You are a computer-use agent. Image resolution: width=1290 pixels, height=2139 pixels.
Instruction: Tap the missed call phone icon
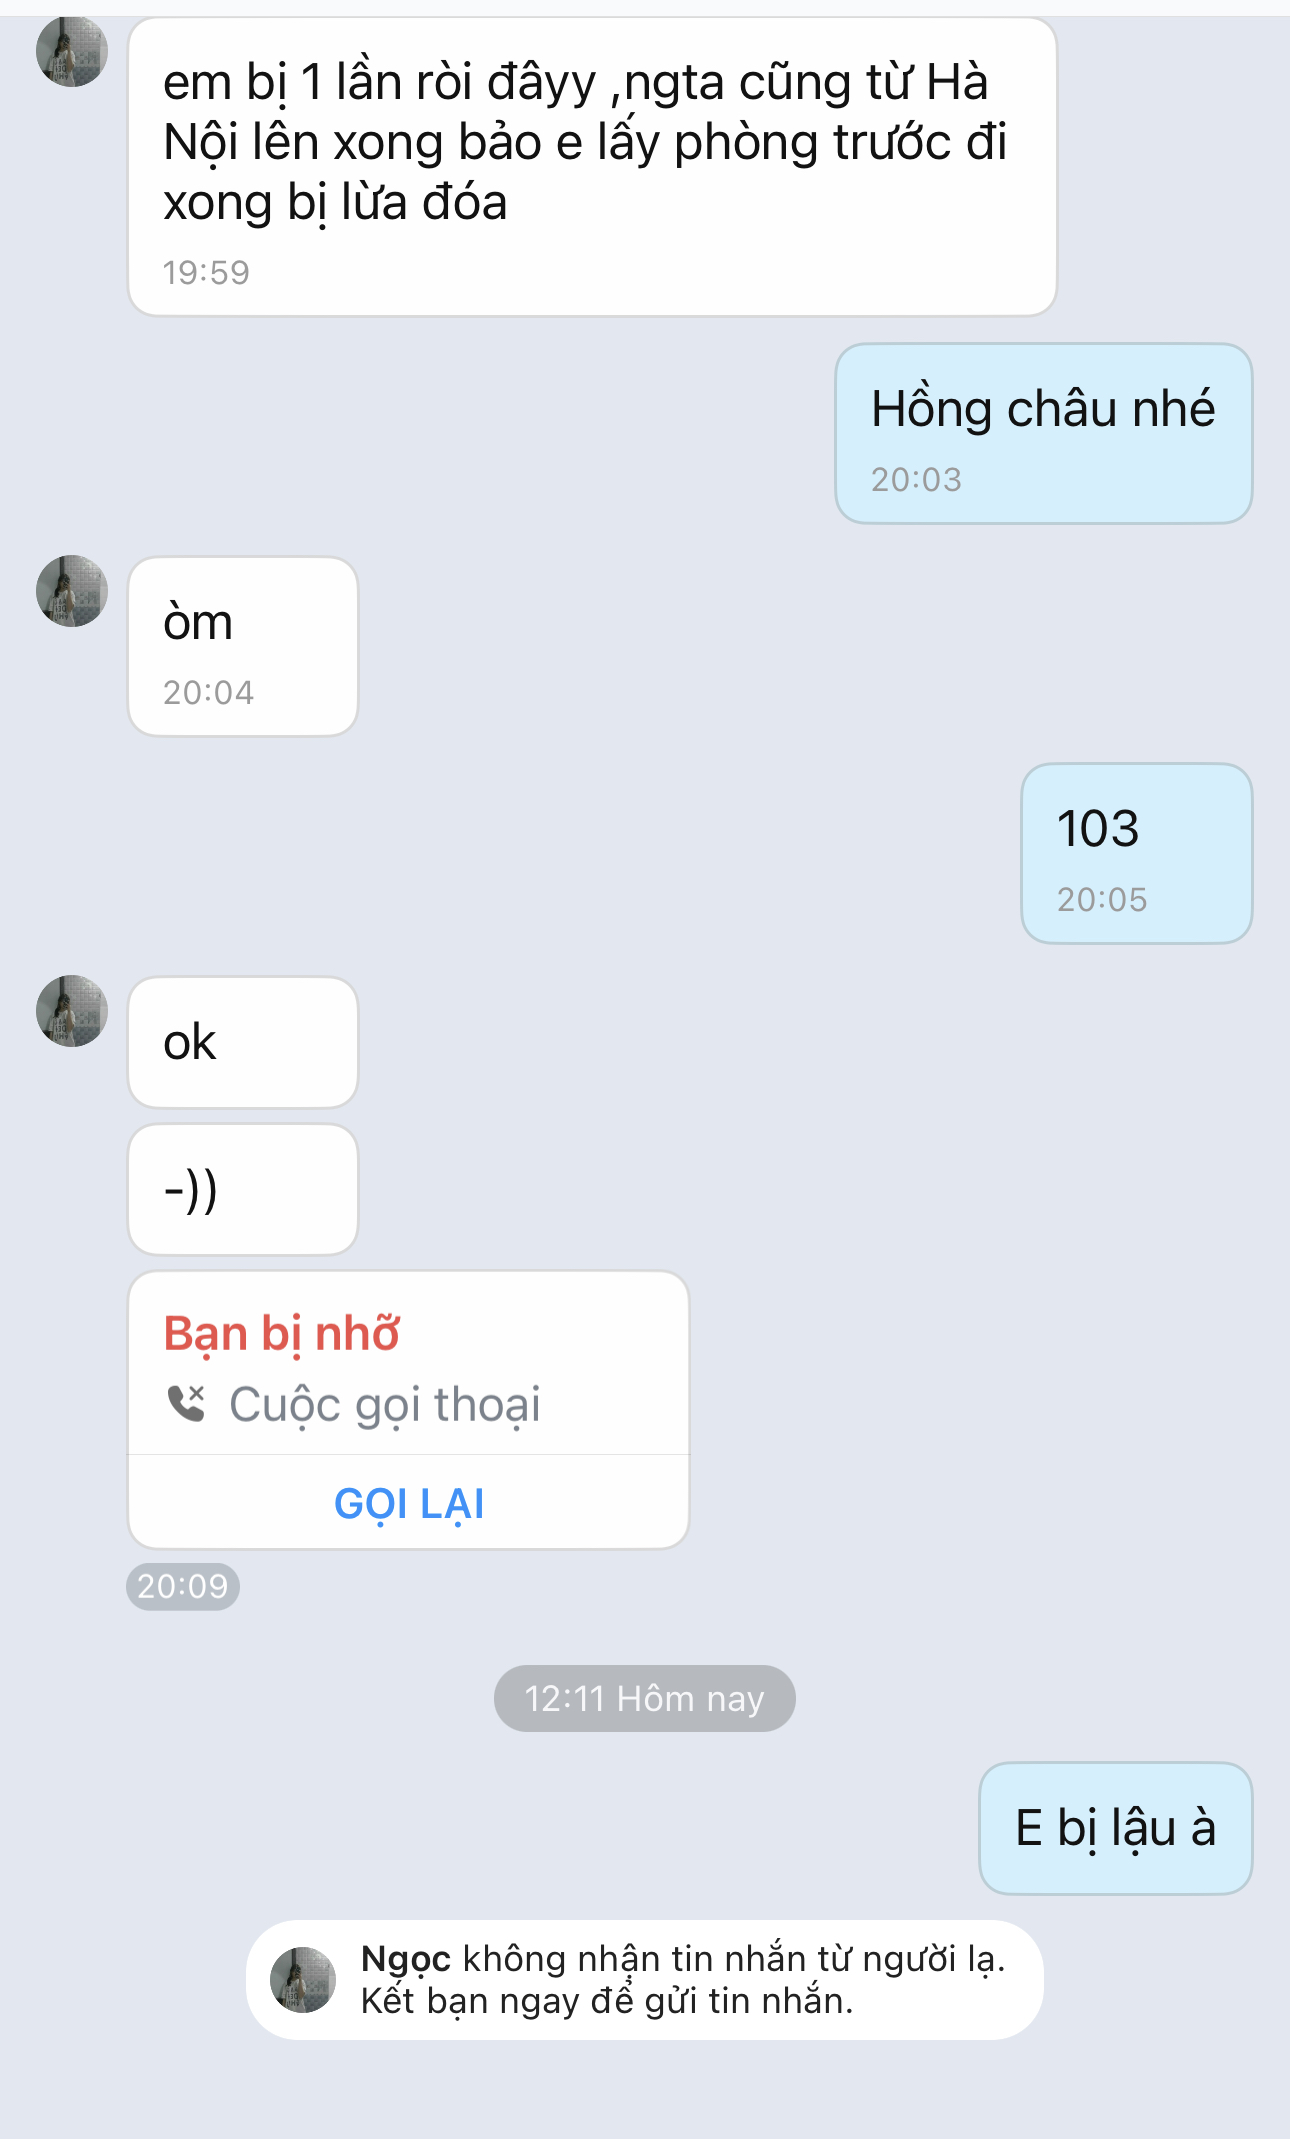[x=186, y=1403]
